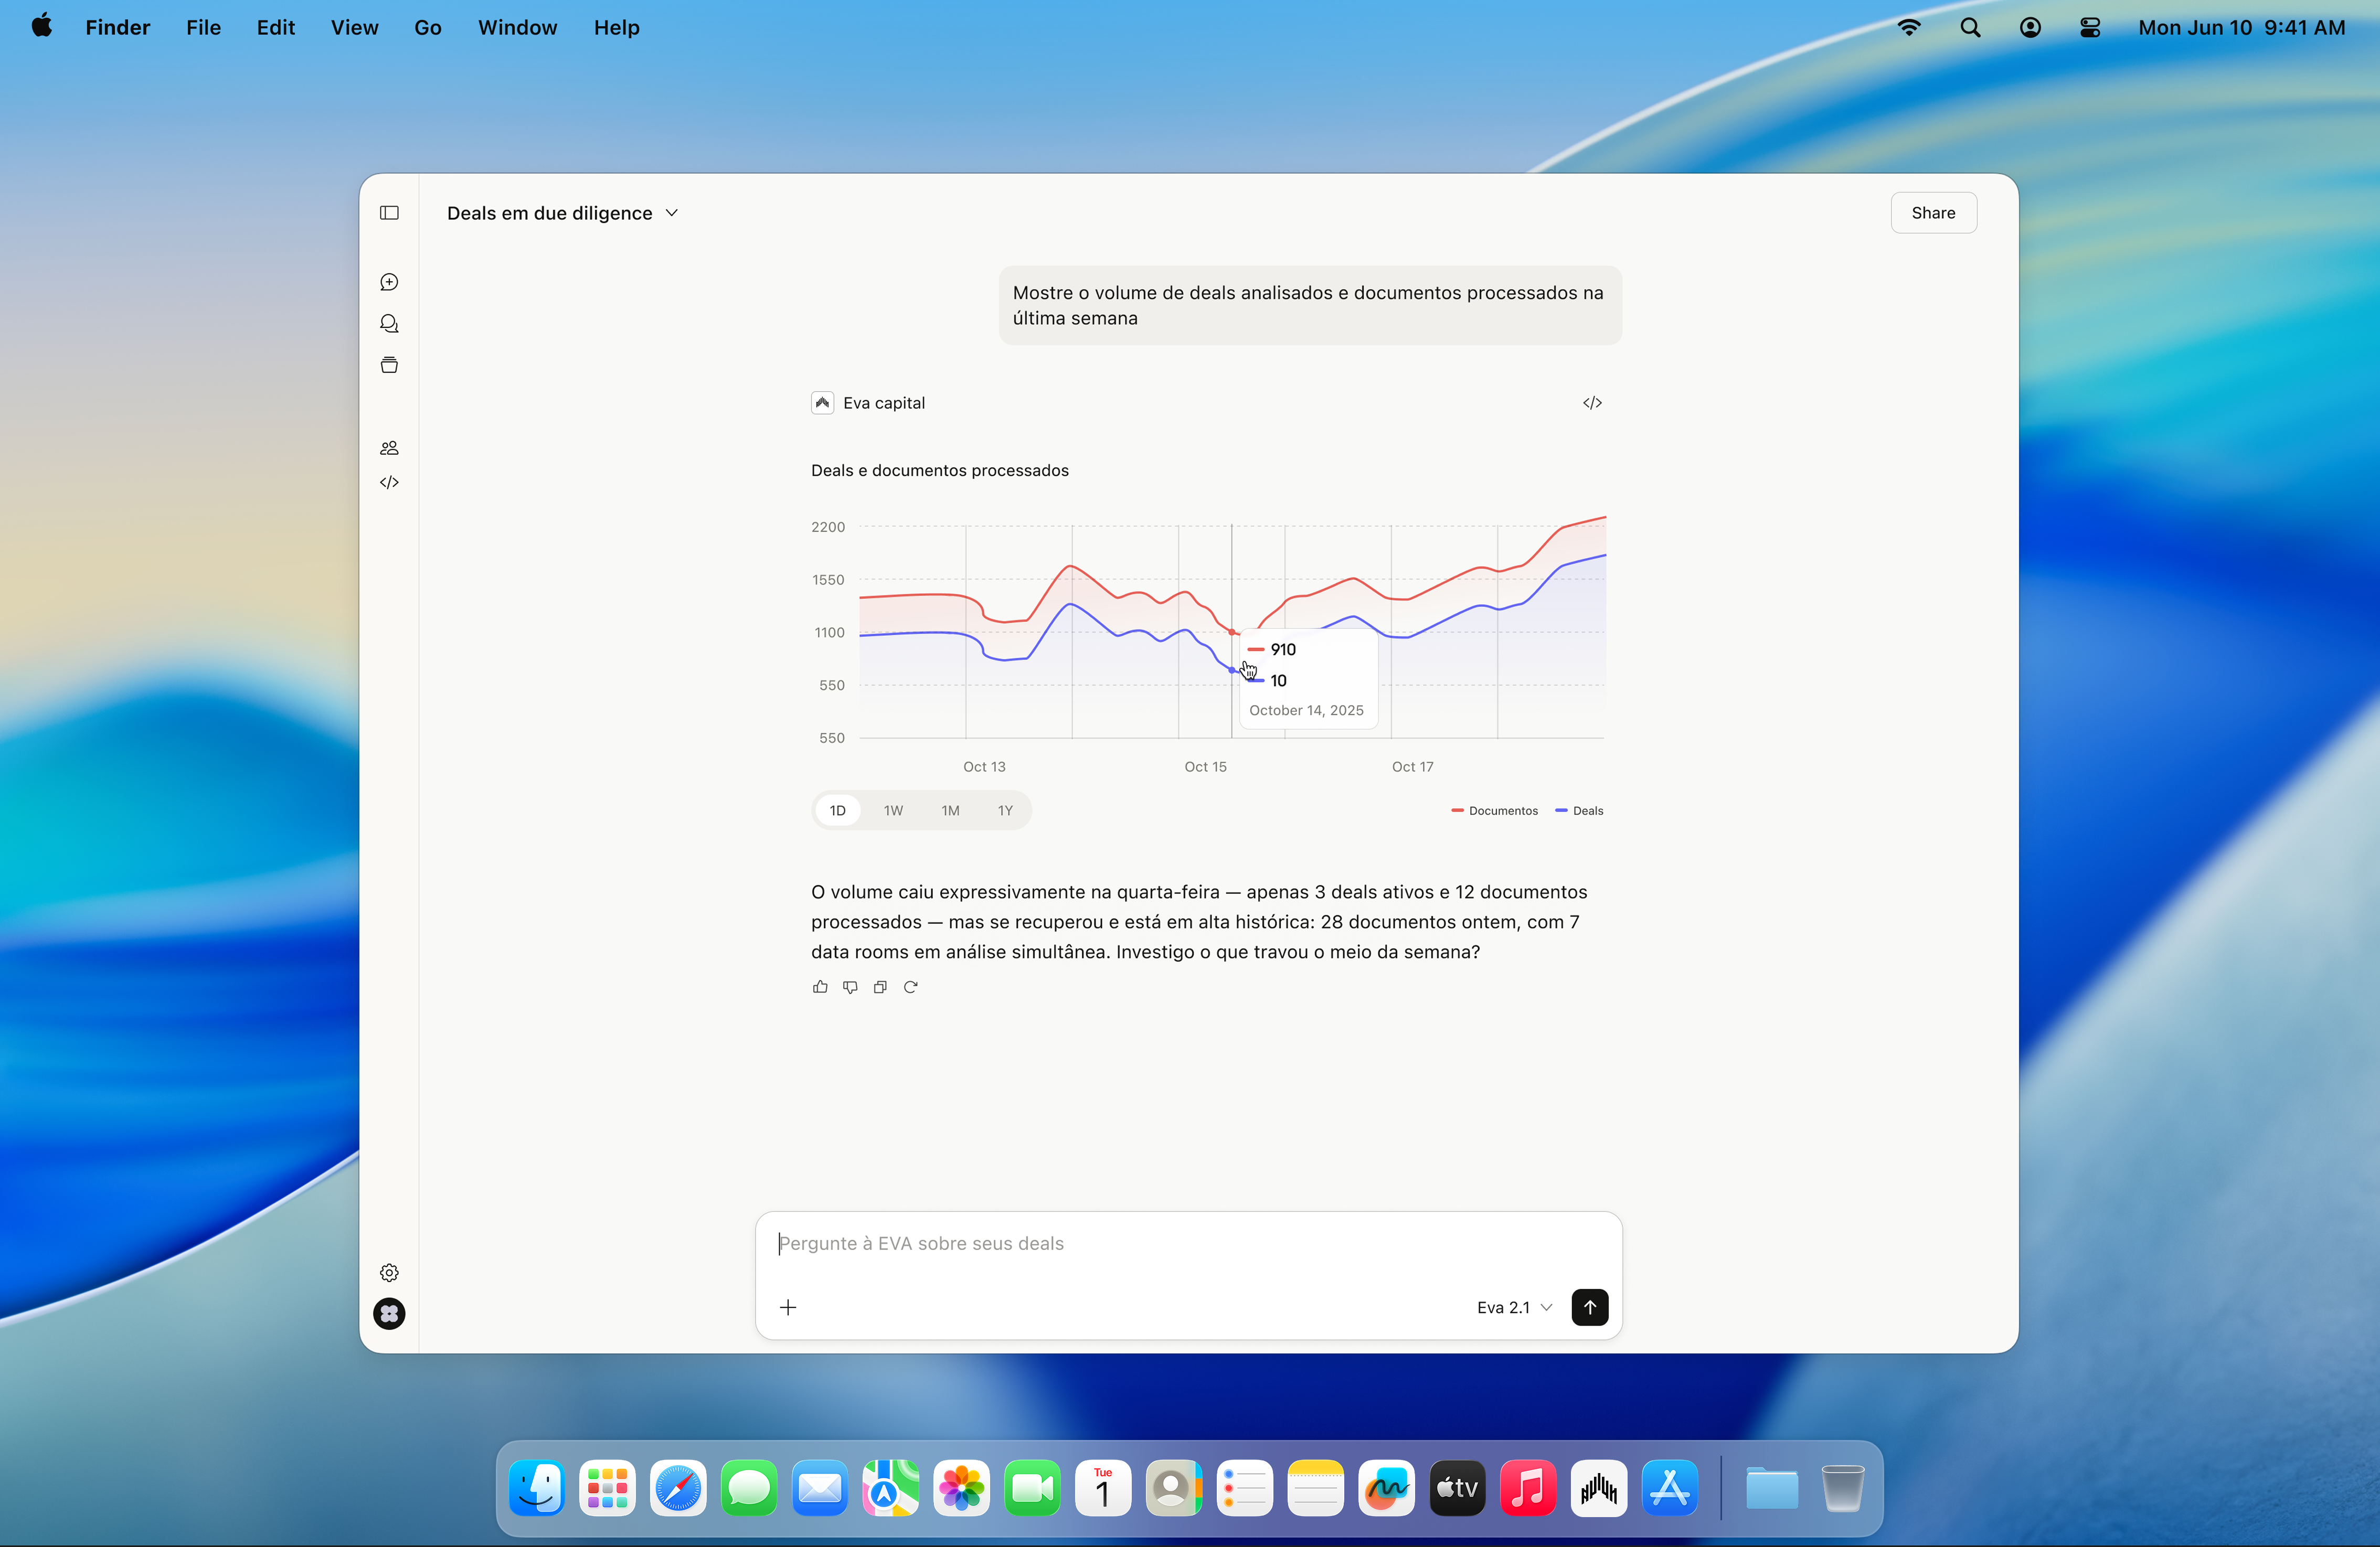Select the 1Y time range
This screenshot has height=1547, width=2380.
point(1005,810)
